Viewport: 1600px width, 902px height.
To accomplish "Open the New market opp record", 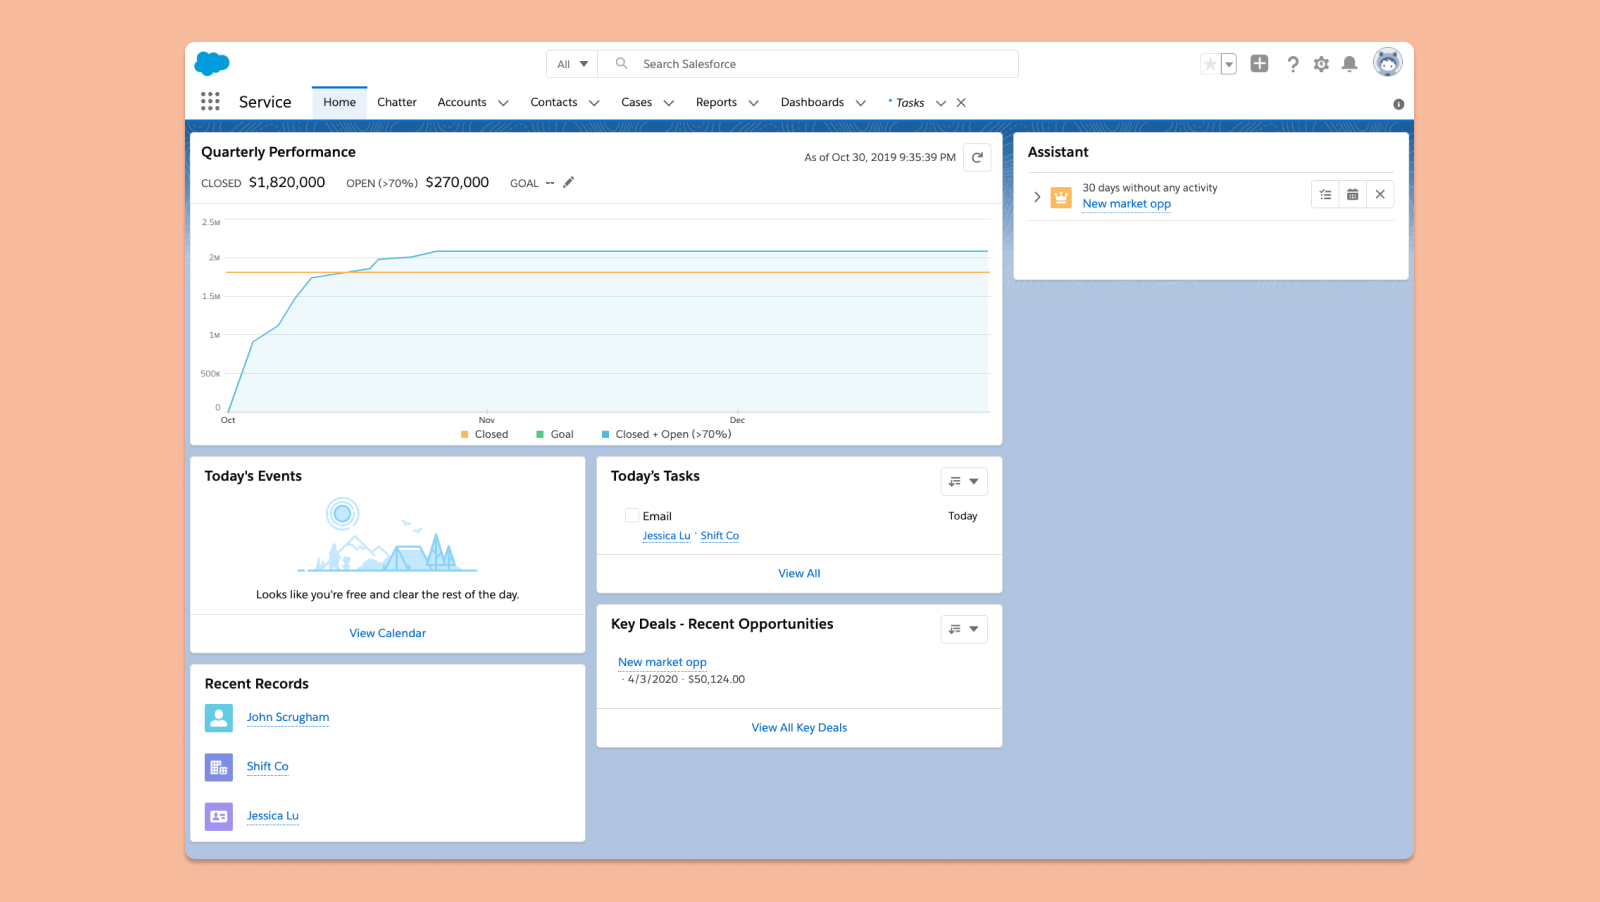I will (662, 661).
